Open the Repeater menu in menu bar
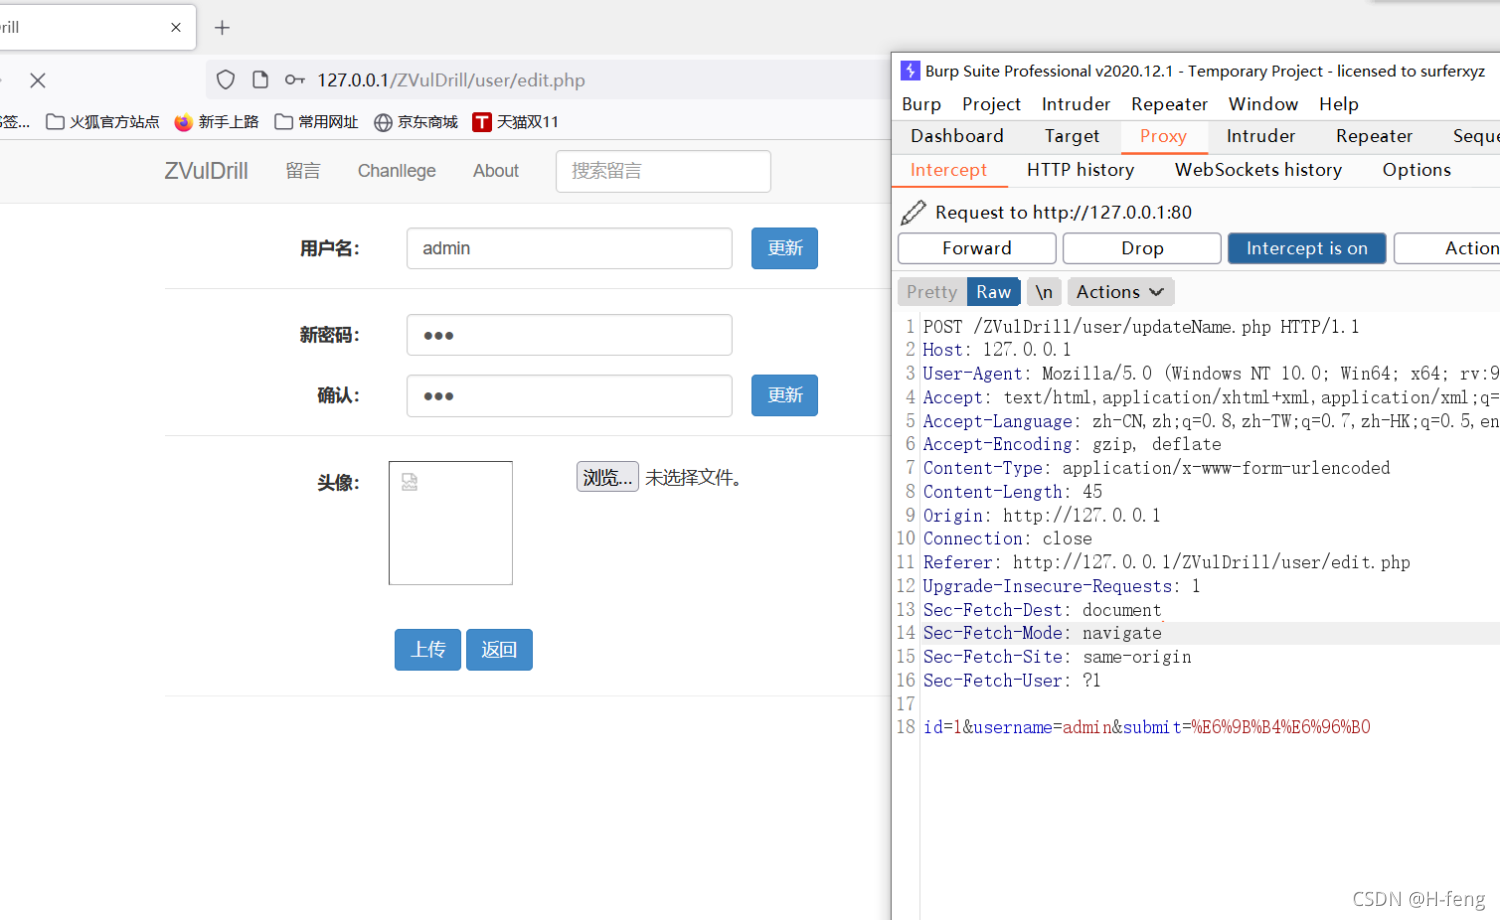 1169,104
